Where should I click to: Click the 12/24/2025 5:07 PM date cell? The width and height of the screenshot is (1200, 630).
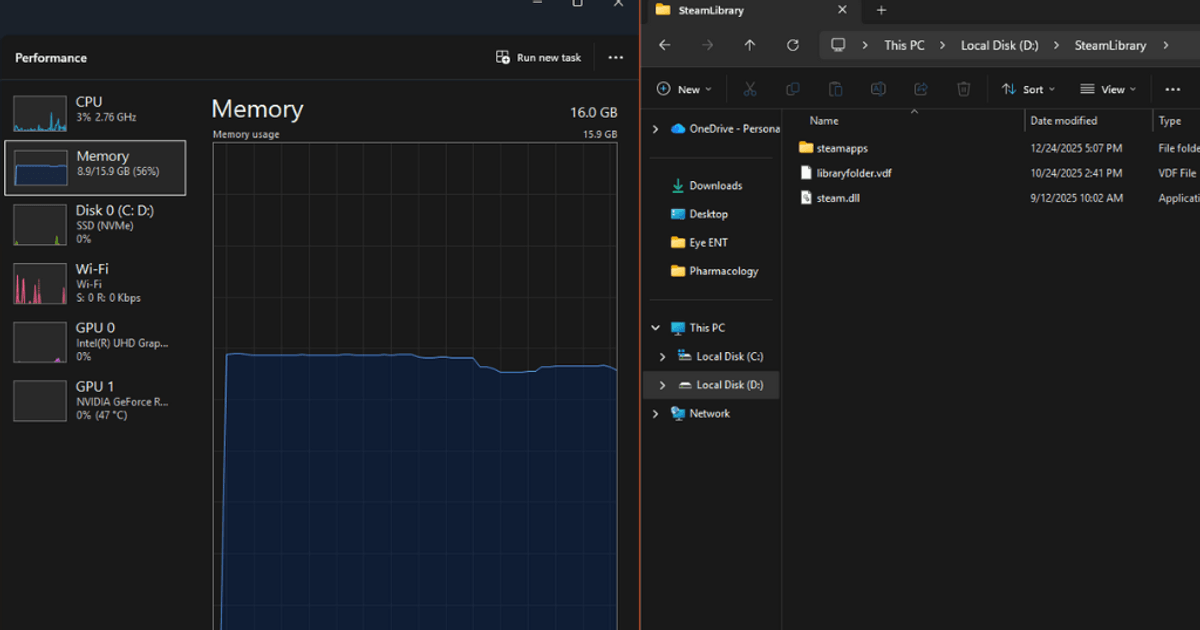(x=1076, y=148)
